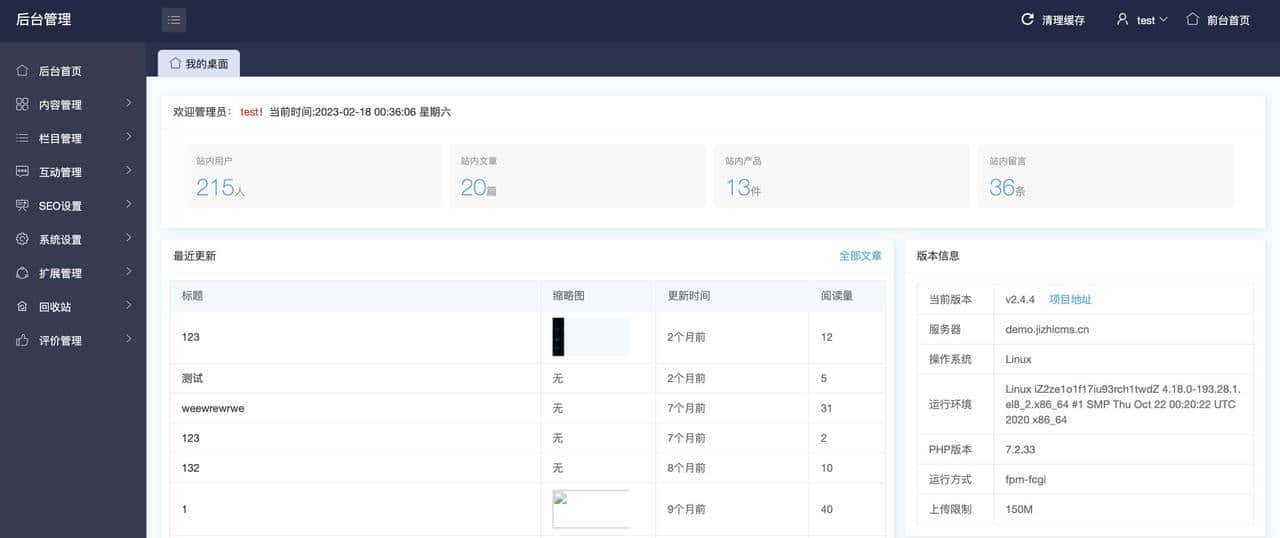Expand the 栏目管理 chevron
This screenshot has height=538, width=1280.
point(129,137)
